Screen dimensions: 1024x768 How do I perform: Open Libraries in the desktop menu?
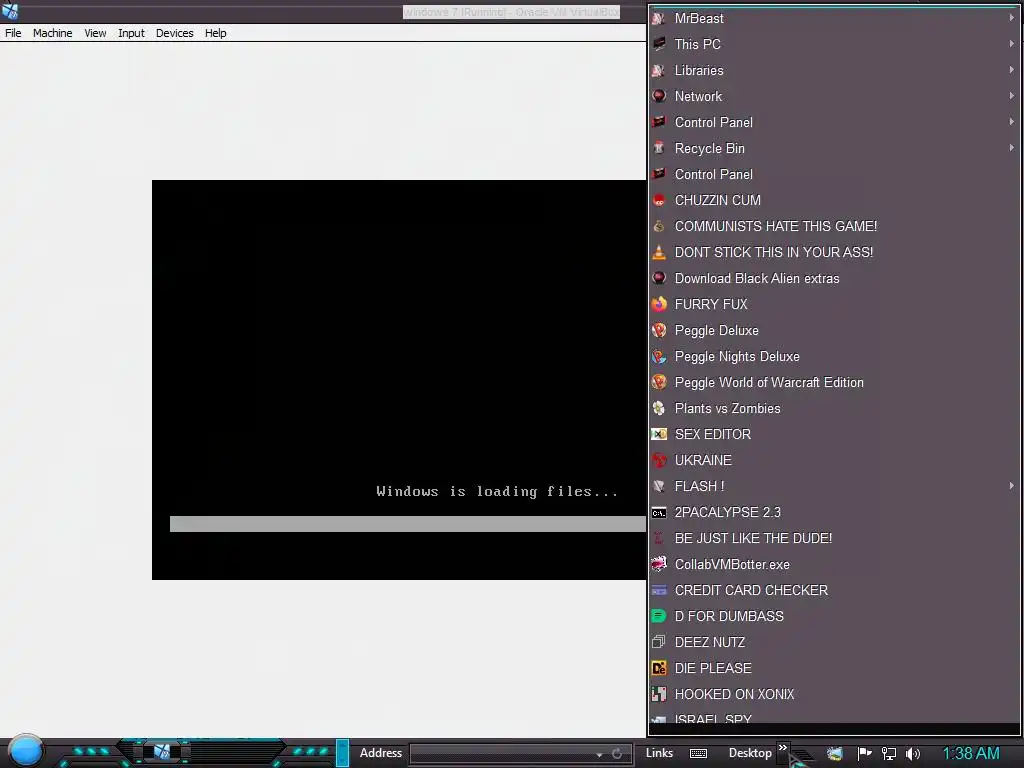click(x=833, y=70)
